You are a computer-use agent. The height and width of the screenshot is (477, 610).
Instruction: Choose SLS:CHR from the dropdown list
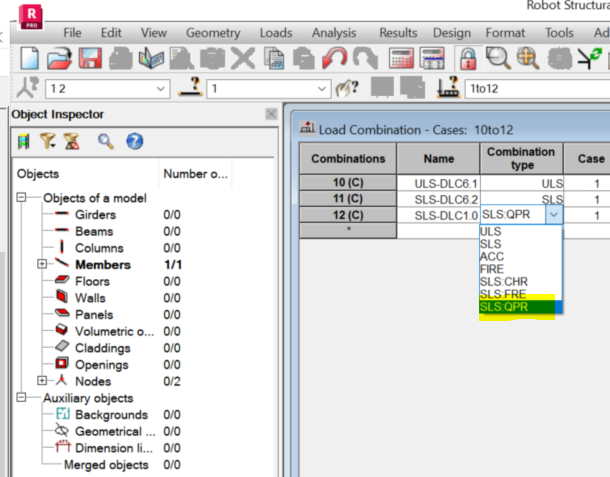(521, 281)
